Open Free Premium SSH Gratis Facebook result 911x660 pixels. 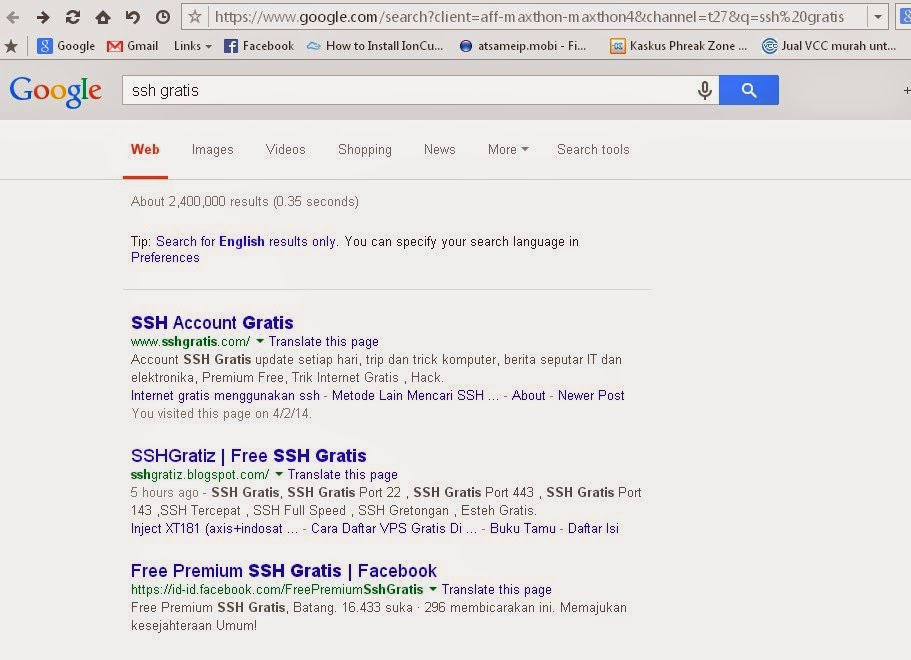click(x=284, y=571)
